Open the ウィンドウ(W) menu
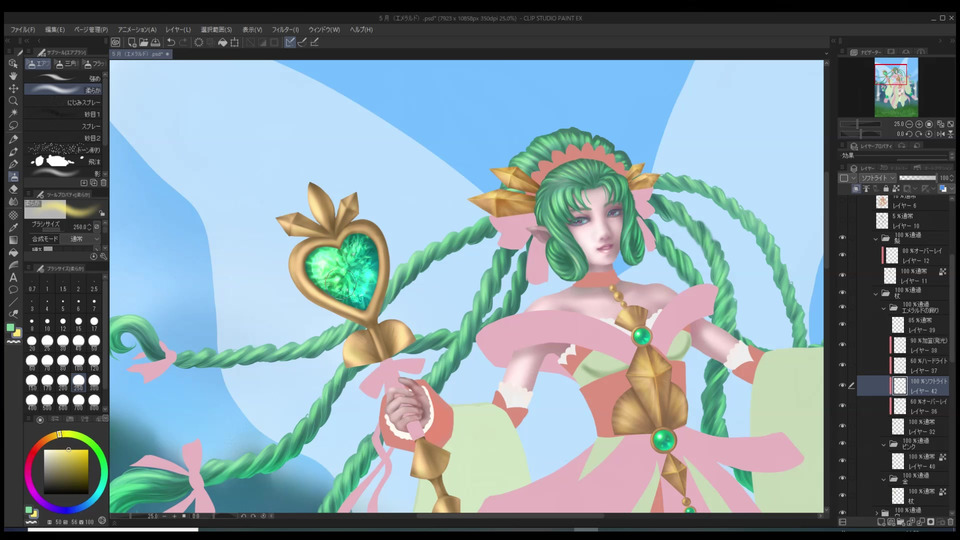960x540 pixels. 324,29
